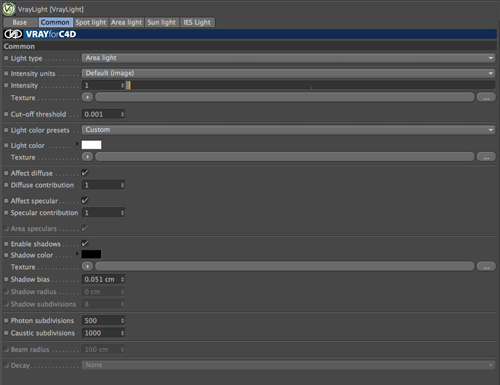This screenshot has width=500, height=385.
Task: Click the Light color Texture ellipsis button
Action: point(486,157)
